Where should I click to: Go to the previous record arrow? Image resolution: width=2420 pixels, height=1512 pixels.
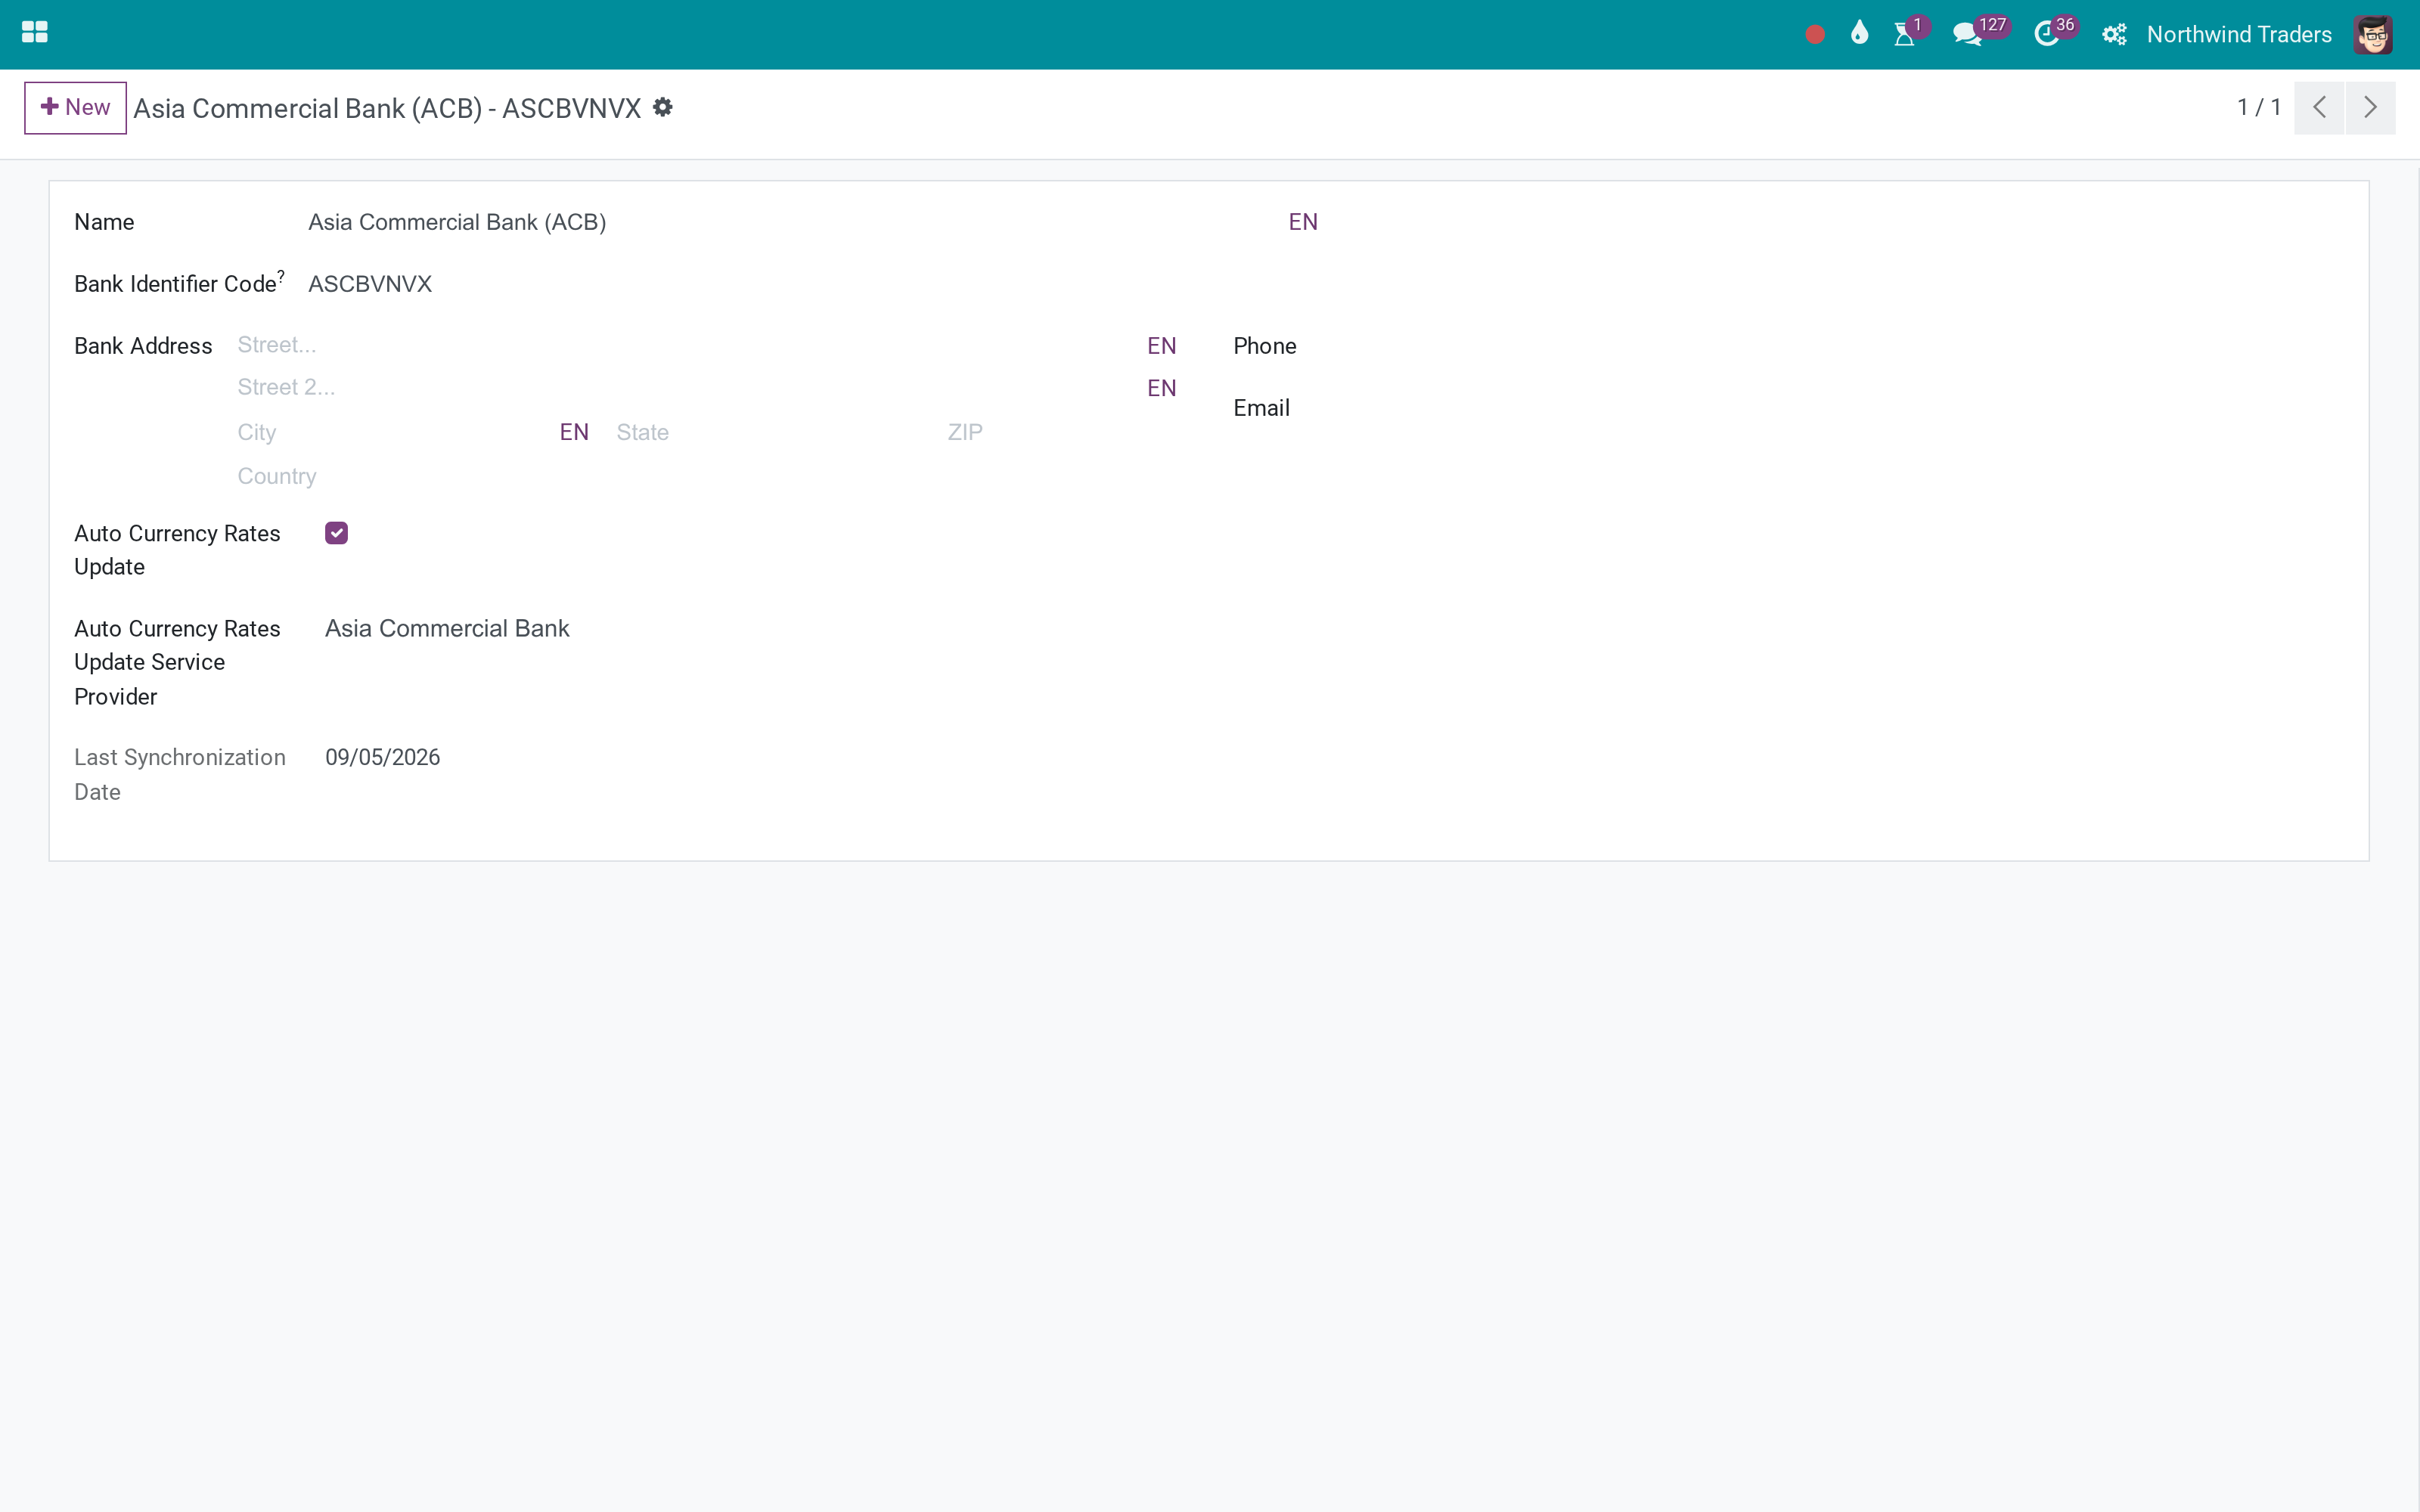tap(2319, 107)
